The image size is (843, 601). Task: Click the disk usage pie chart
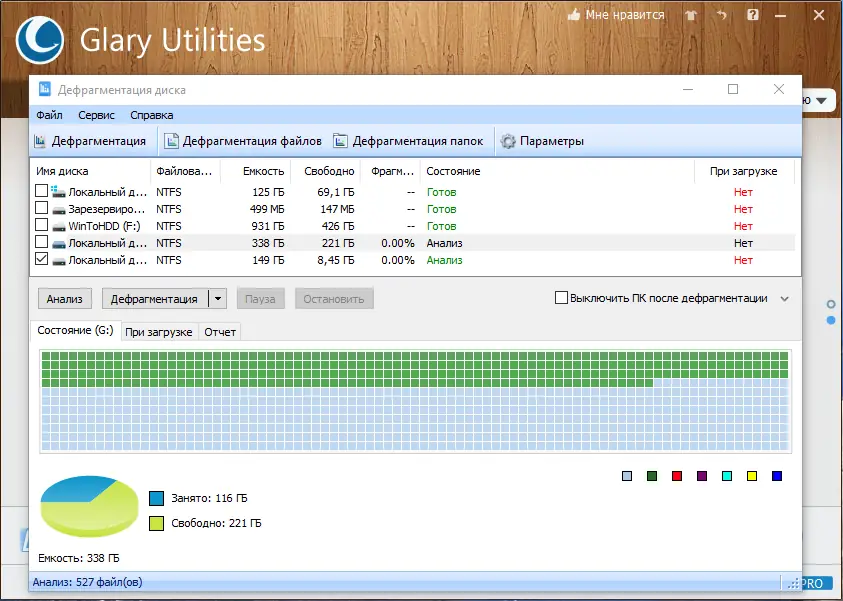[x=89, y=506]
